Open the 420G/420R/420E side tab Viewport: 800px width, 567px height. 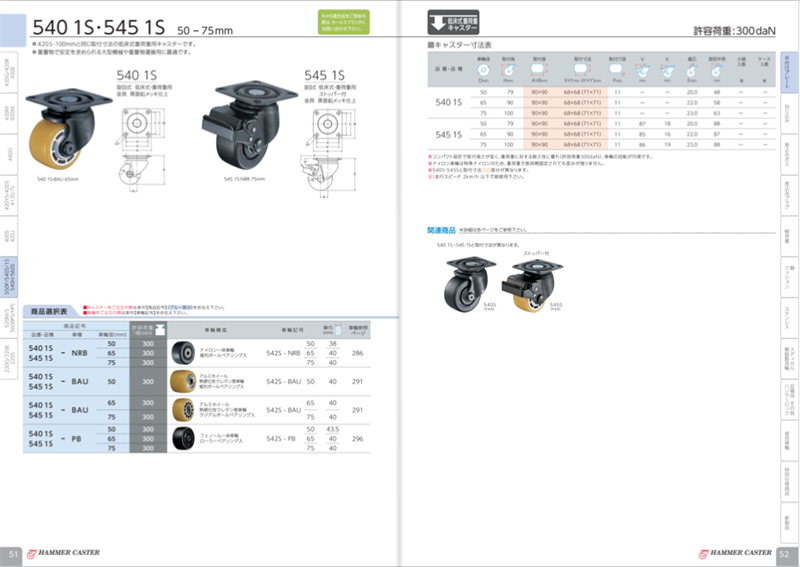point(9,71)
